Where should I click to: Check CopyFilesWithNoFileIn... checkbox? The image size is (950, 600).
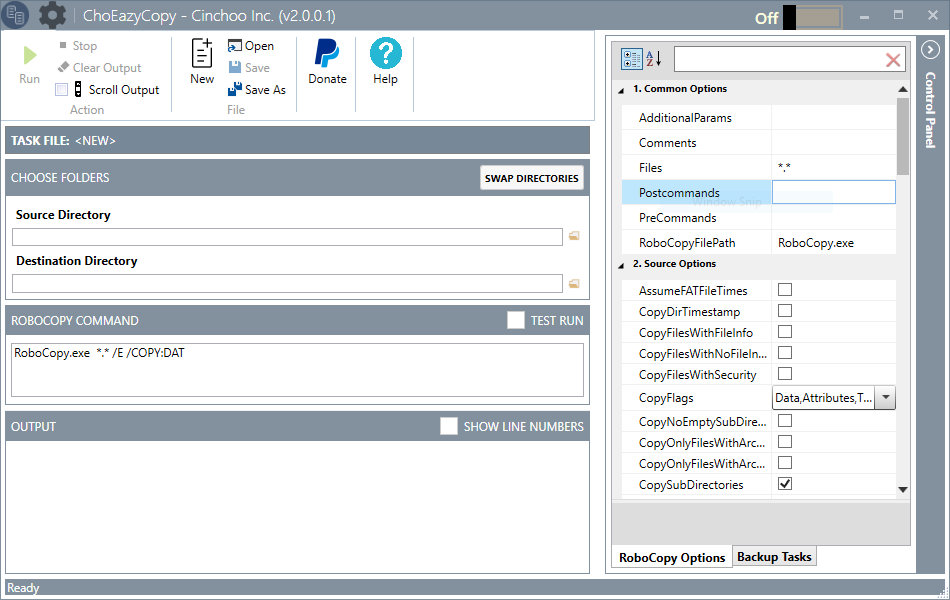tap(785, 353)
